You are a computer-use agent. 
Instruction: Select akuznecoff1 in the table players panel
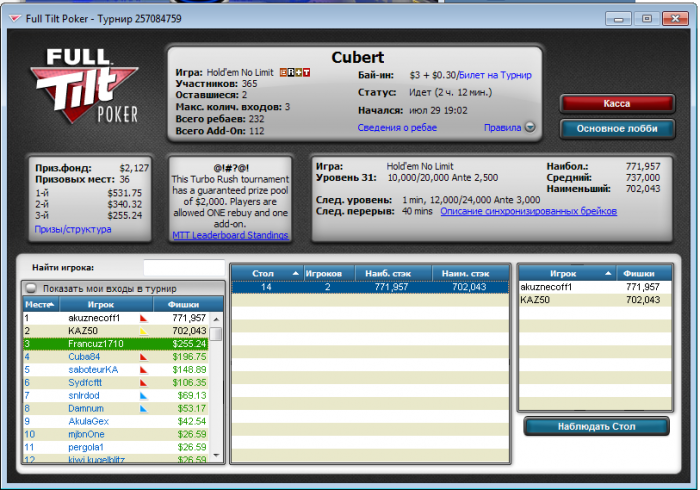pyautogui.click(x=595, y=287)
